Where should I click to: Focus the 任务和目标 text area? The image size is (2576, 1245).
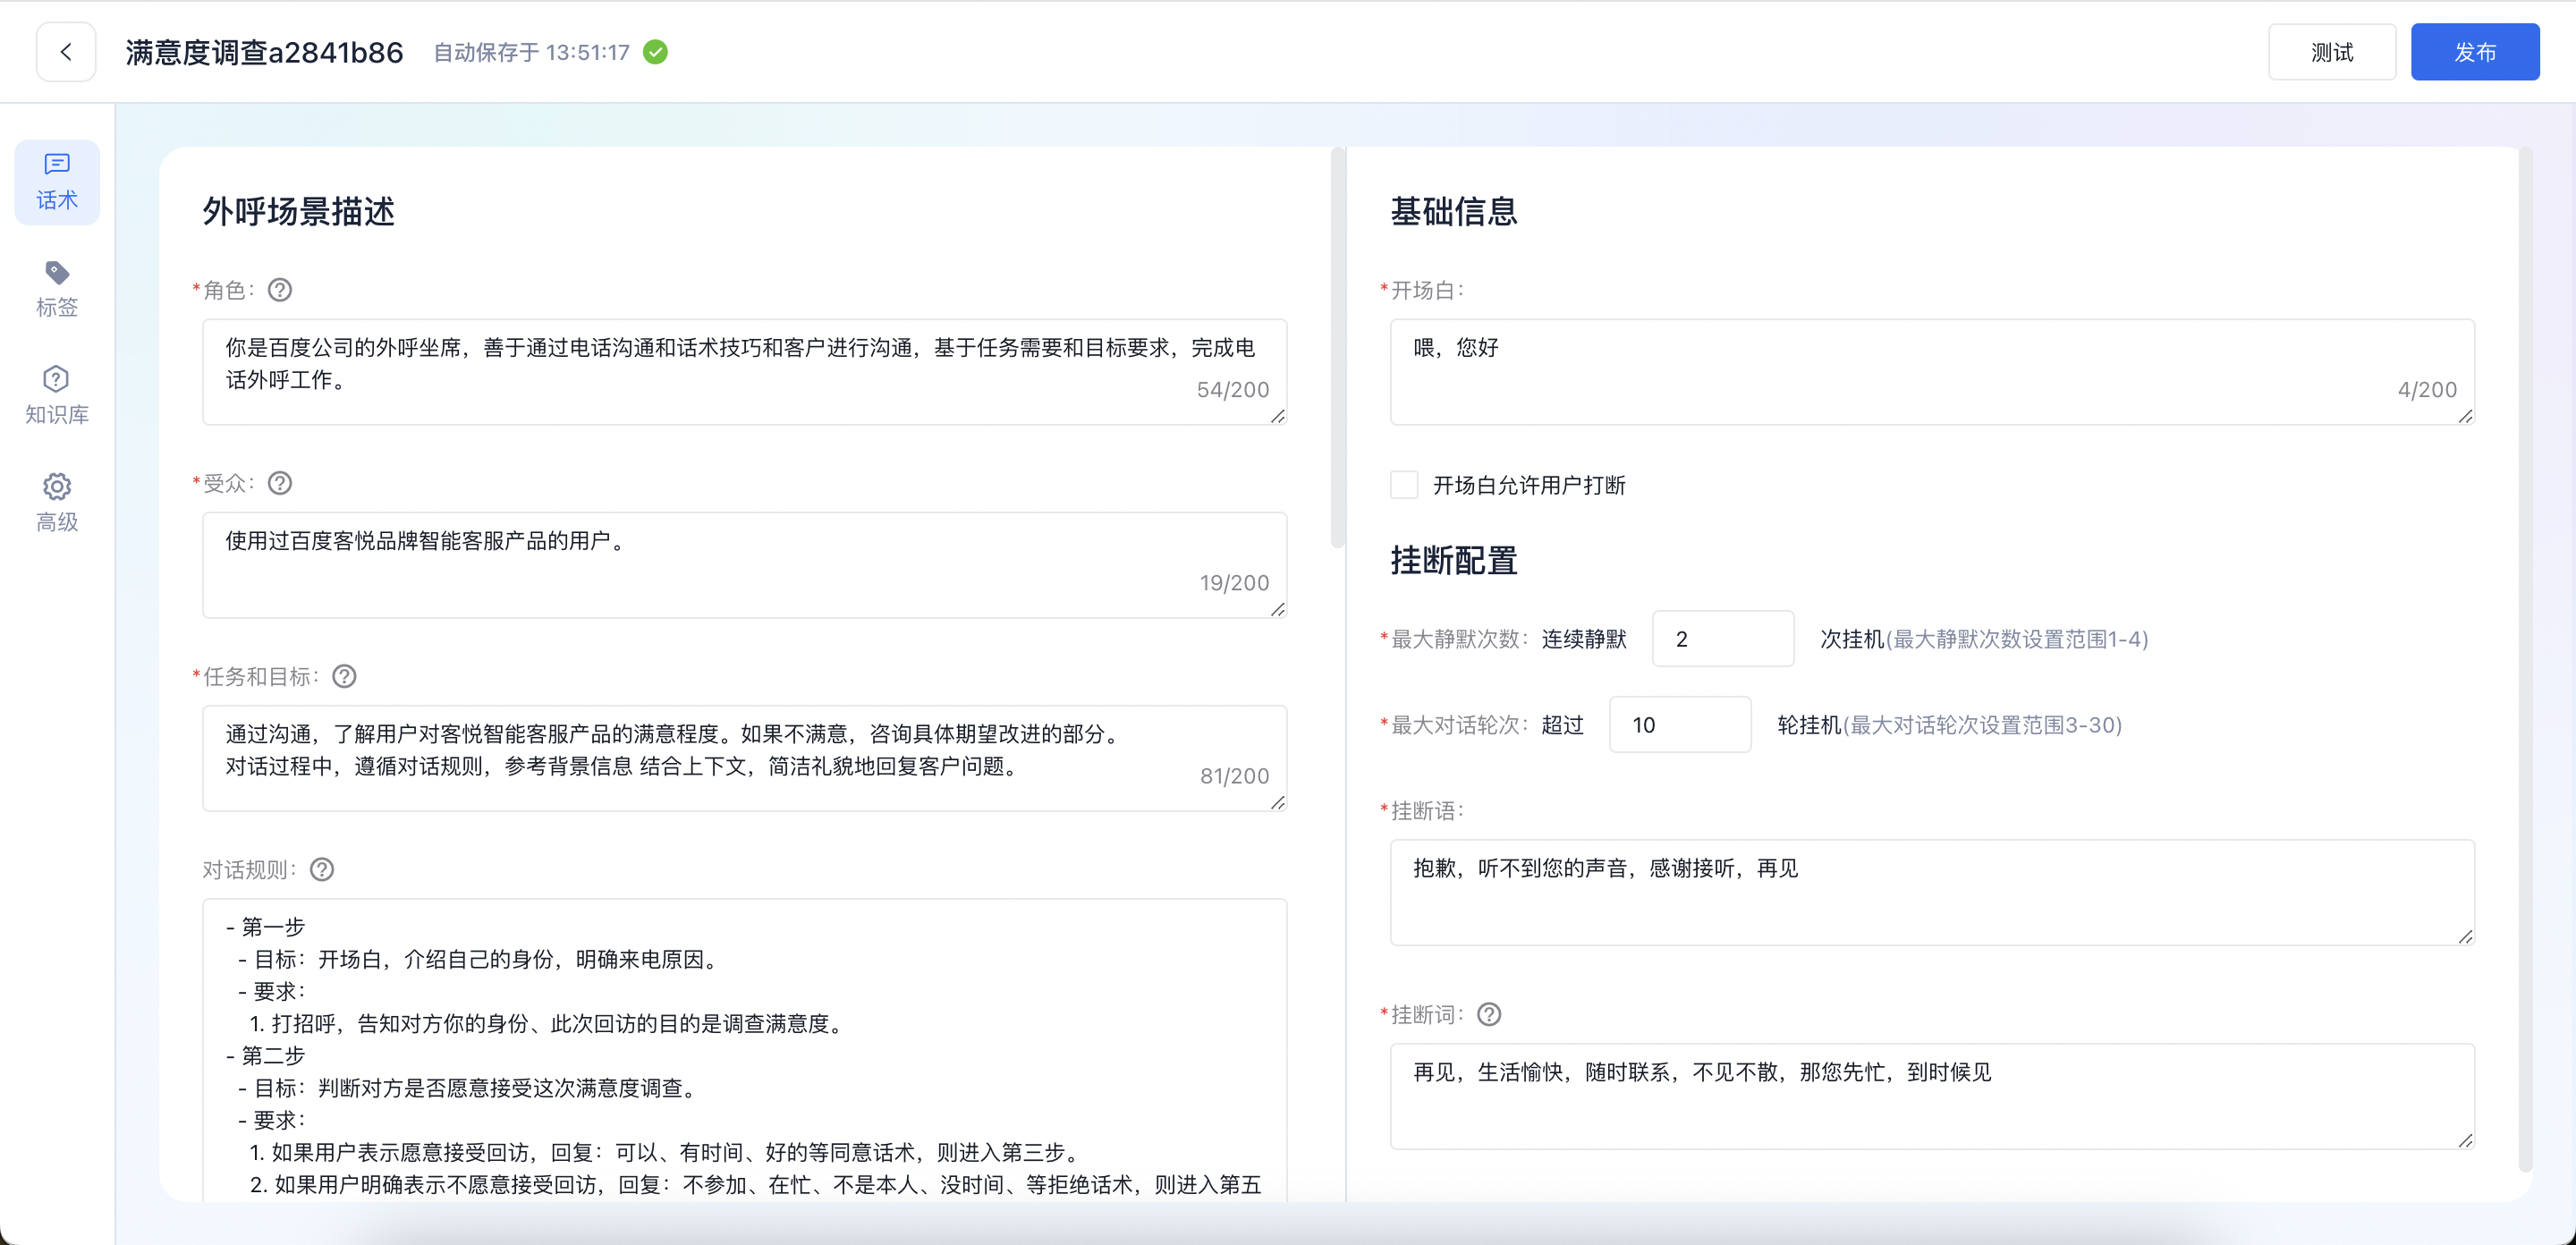coord(744,758)
